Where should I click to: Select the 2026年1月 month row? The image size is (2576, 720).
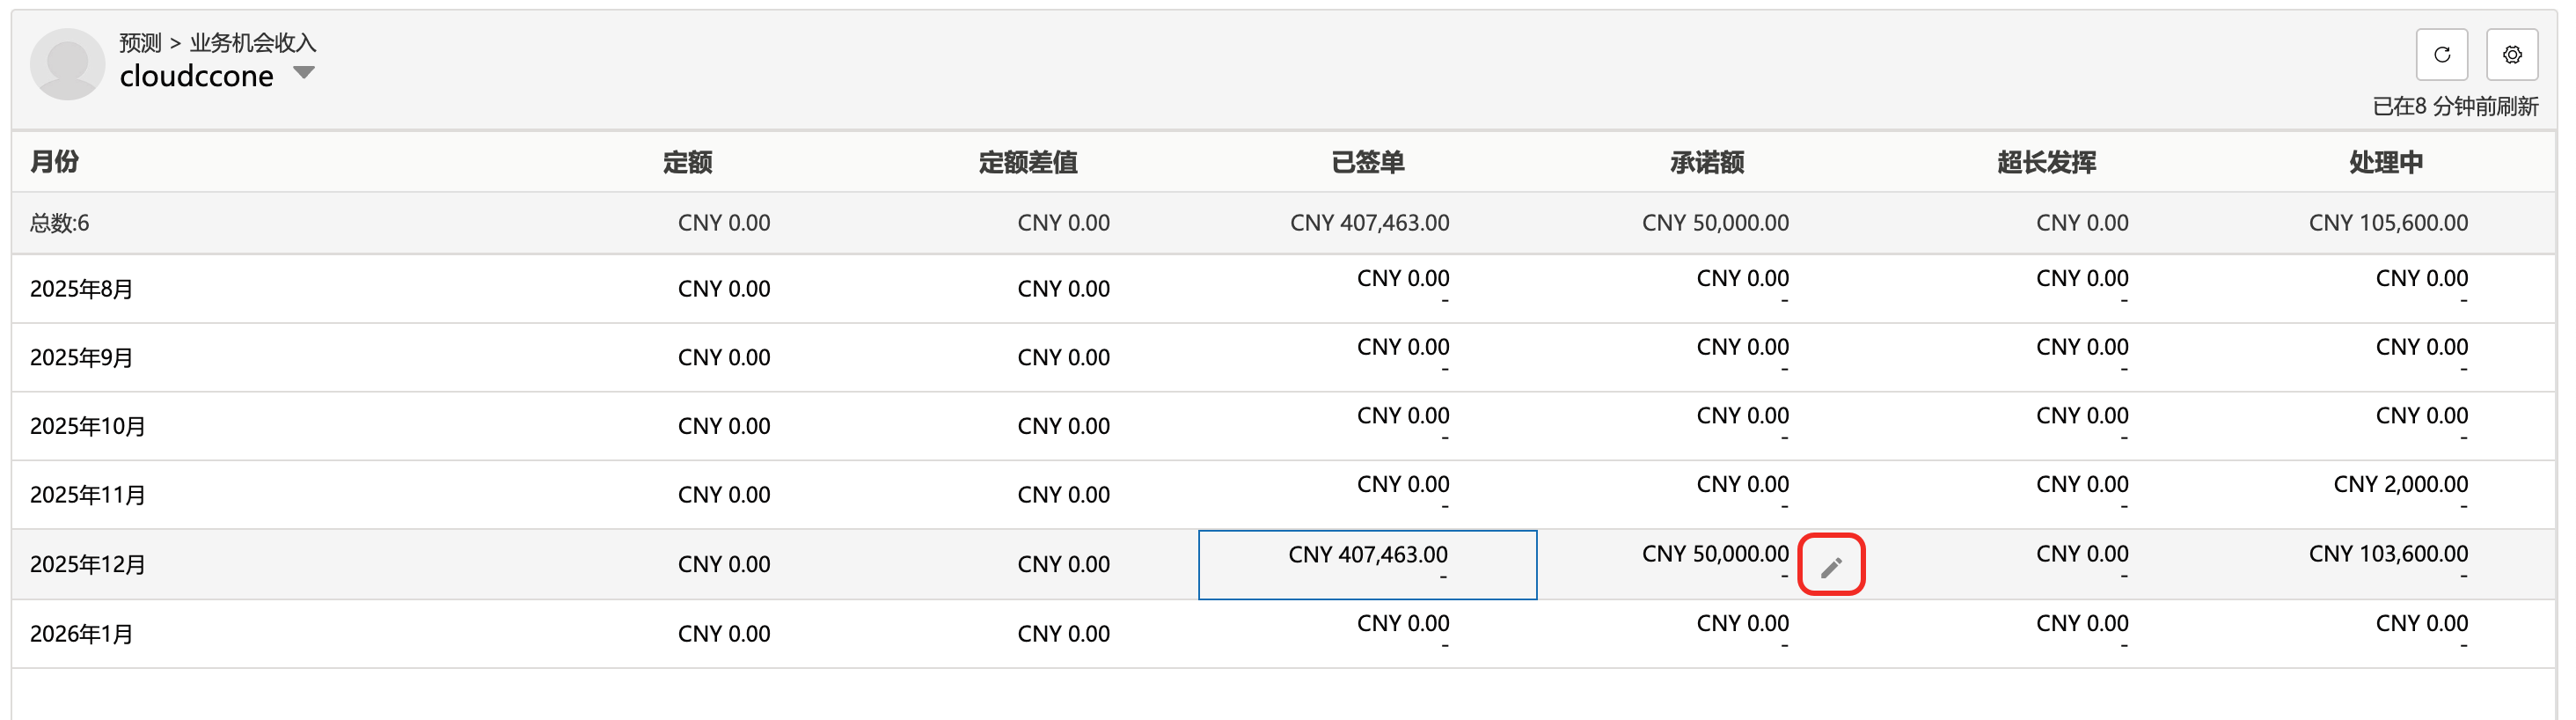click(x=82, y=634)
